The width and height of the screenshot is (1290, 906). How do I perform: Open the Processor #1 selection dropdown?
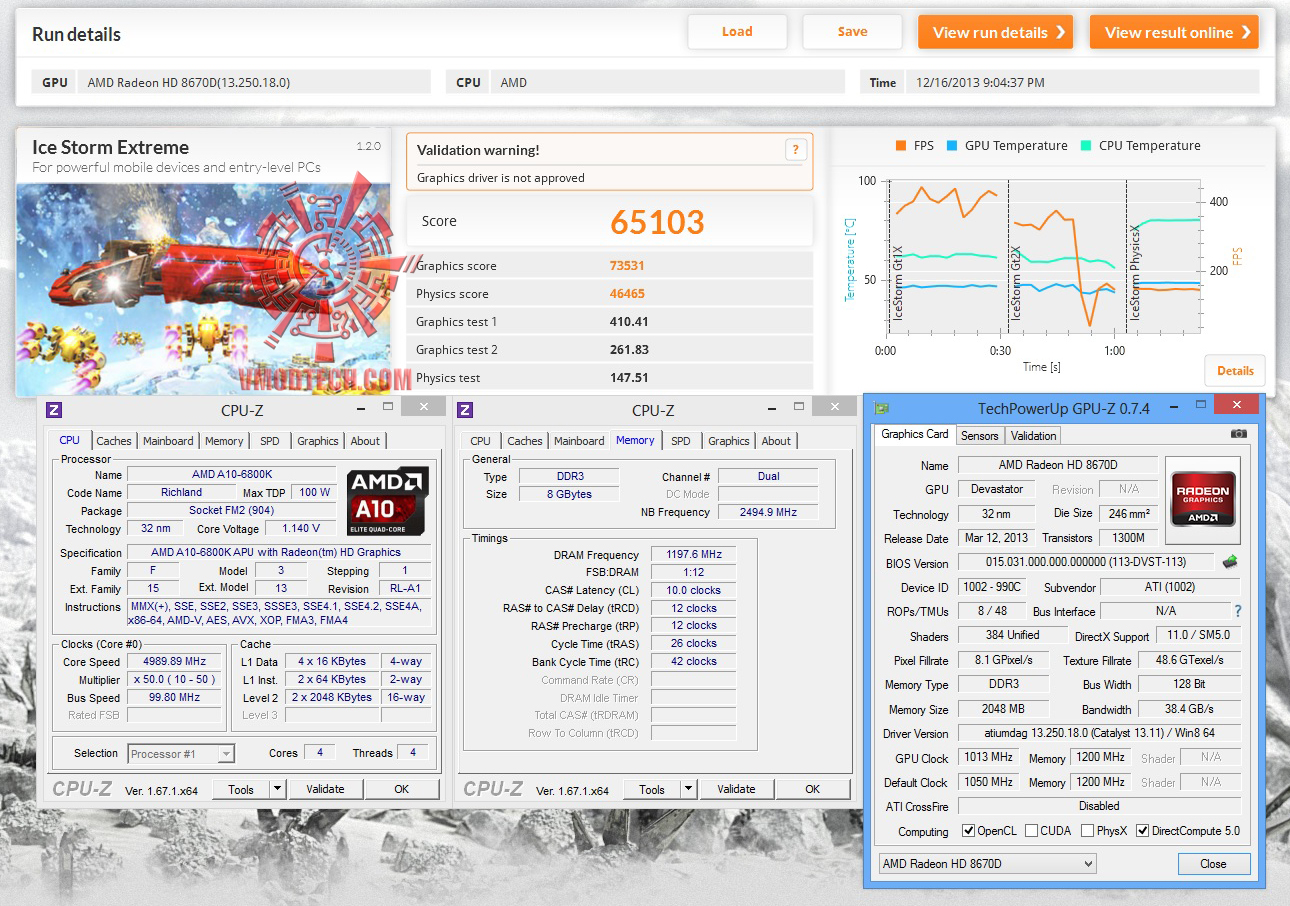coord(181,754)
